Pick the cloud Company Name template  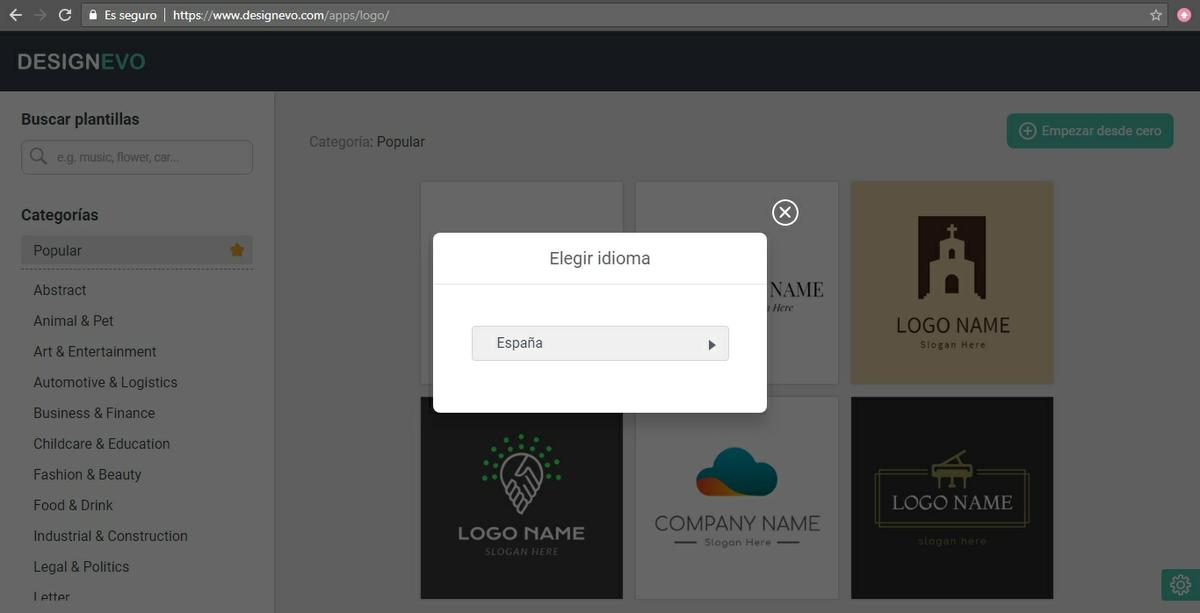point(736,497)
